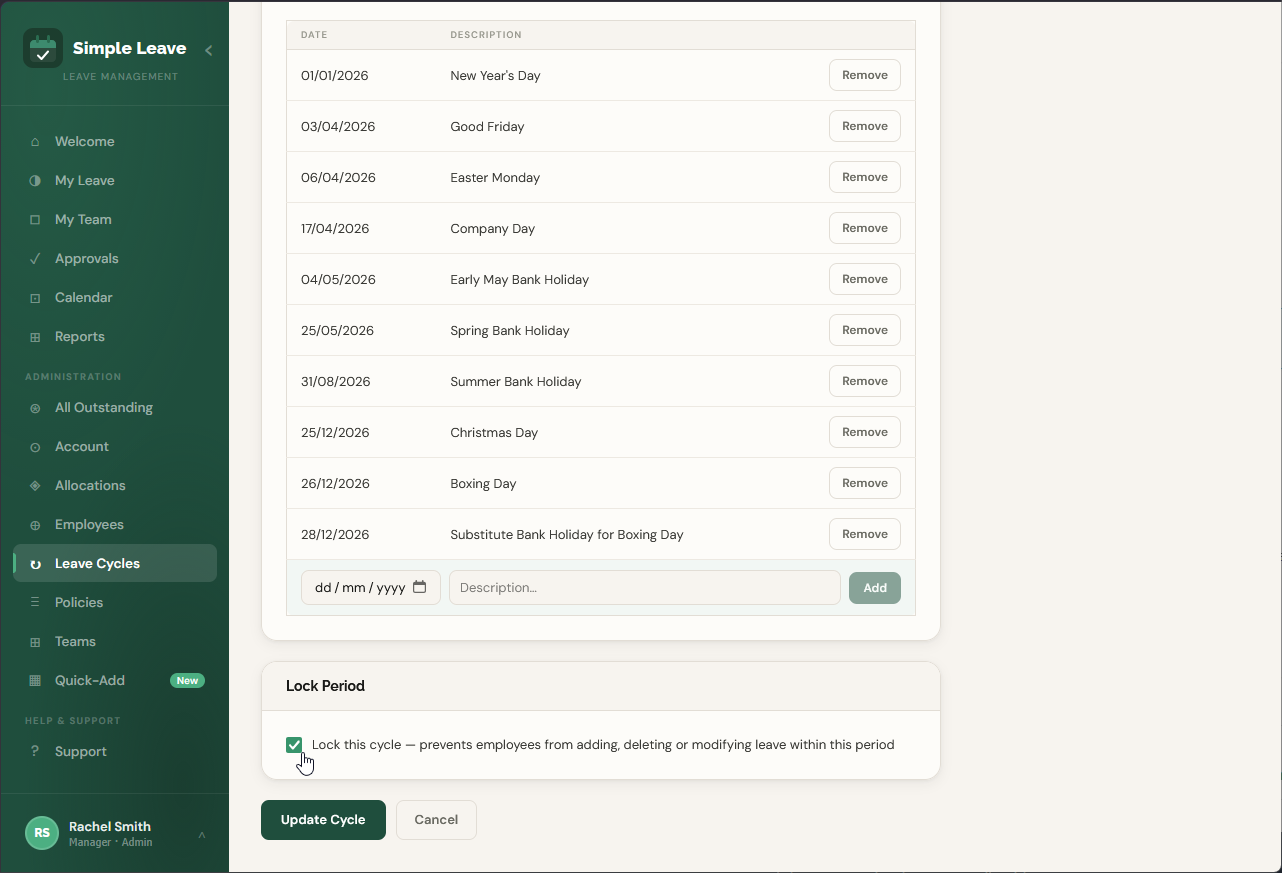Focus the holiday date dd/mm/yyyy field
The height and width of the screenshot is (873, 1282).
[x=371, y=588]
